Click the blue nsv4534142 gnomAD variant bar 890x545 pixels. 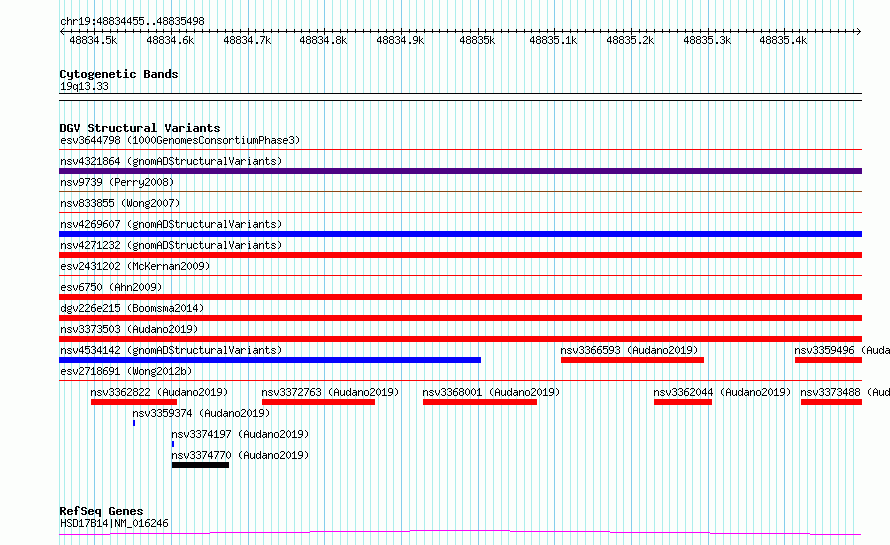click(x=270, y=360)
